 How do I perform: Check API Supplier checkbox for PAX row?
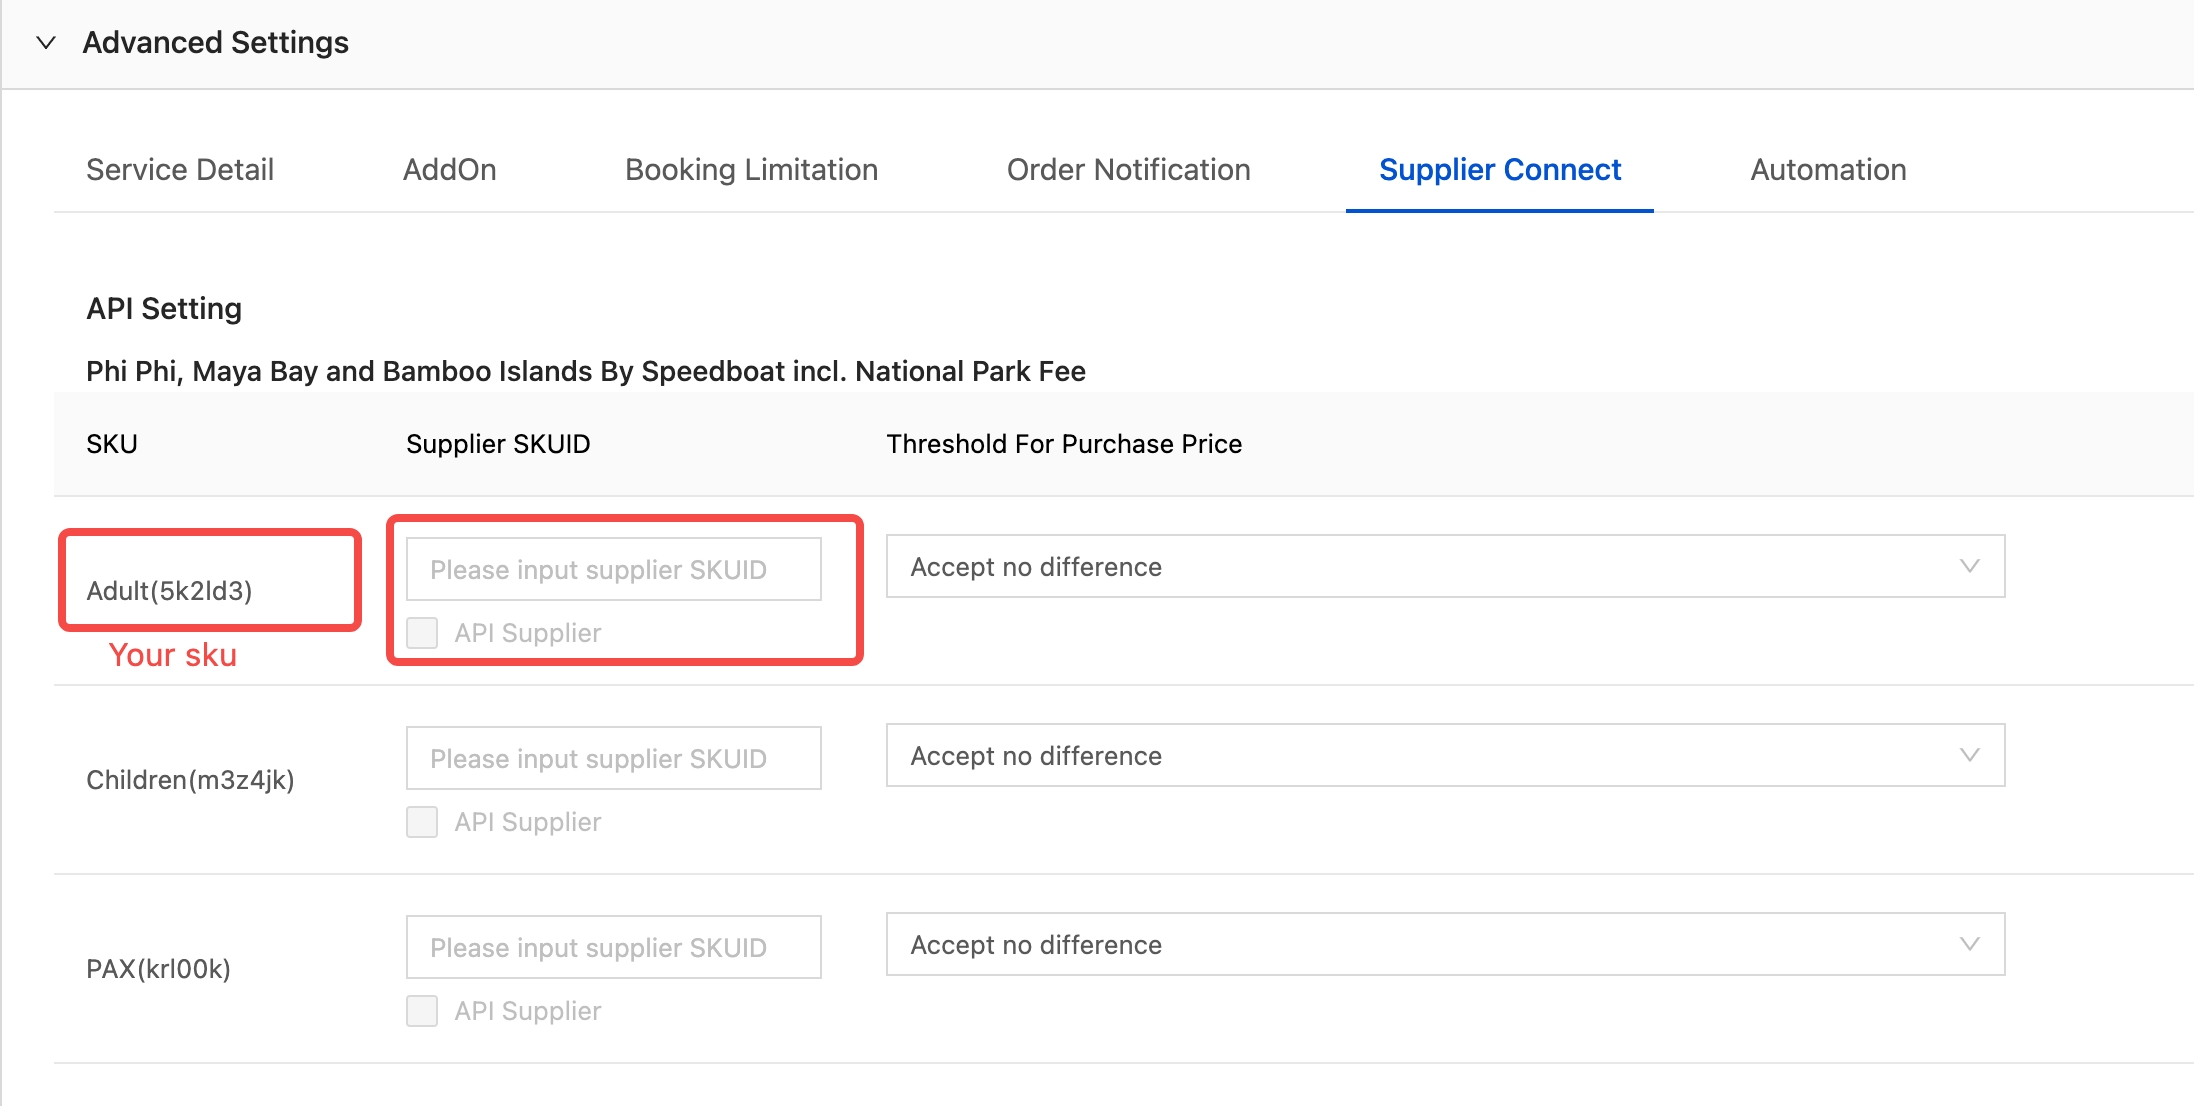[x=422, y=1011]
